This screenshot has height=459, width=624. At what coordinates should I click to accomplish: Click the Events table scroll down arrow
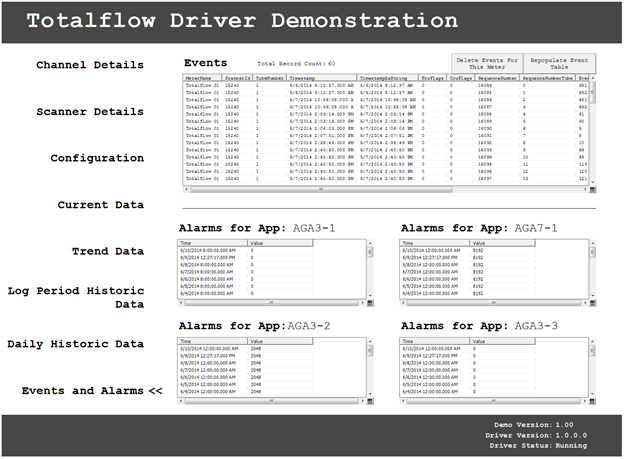tap(592, 182)
